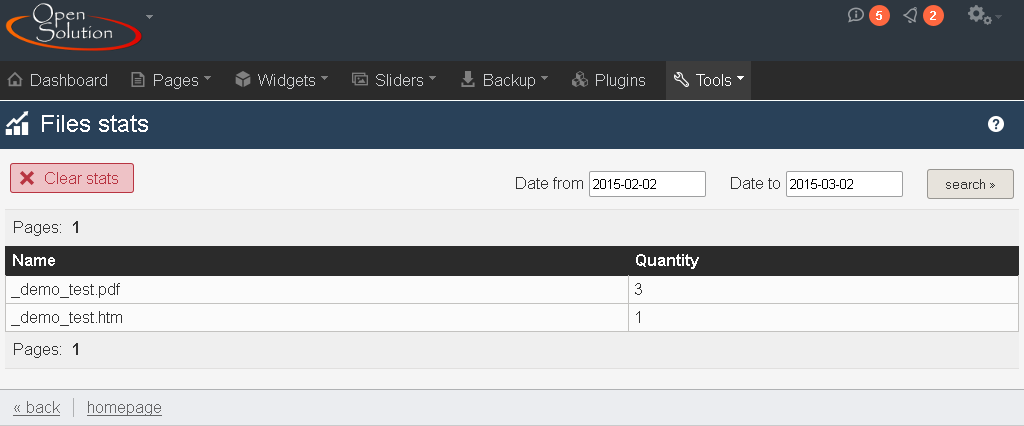Open the Tools menu
This screenshot has width=1024, height=426.
[709, 80]
